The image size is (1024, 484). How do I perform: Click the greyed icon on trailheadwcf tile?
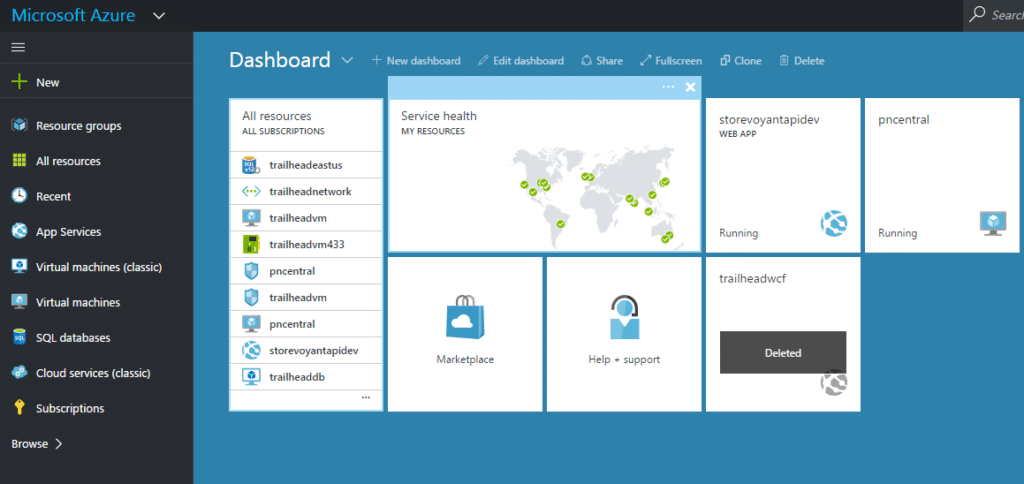click(x=834, y=383)
